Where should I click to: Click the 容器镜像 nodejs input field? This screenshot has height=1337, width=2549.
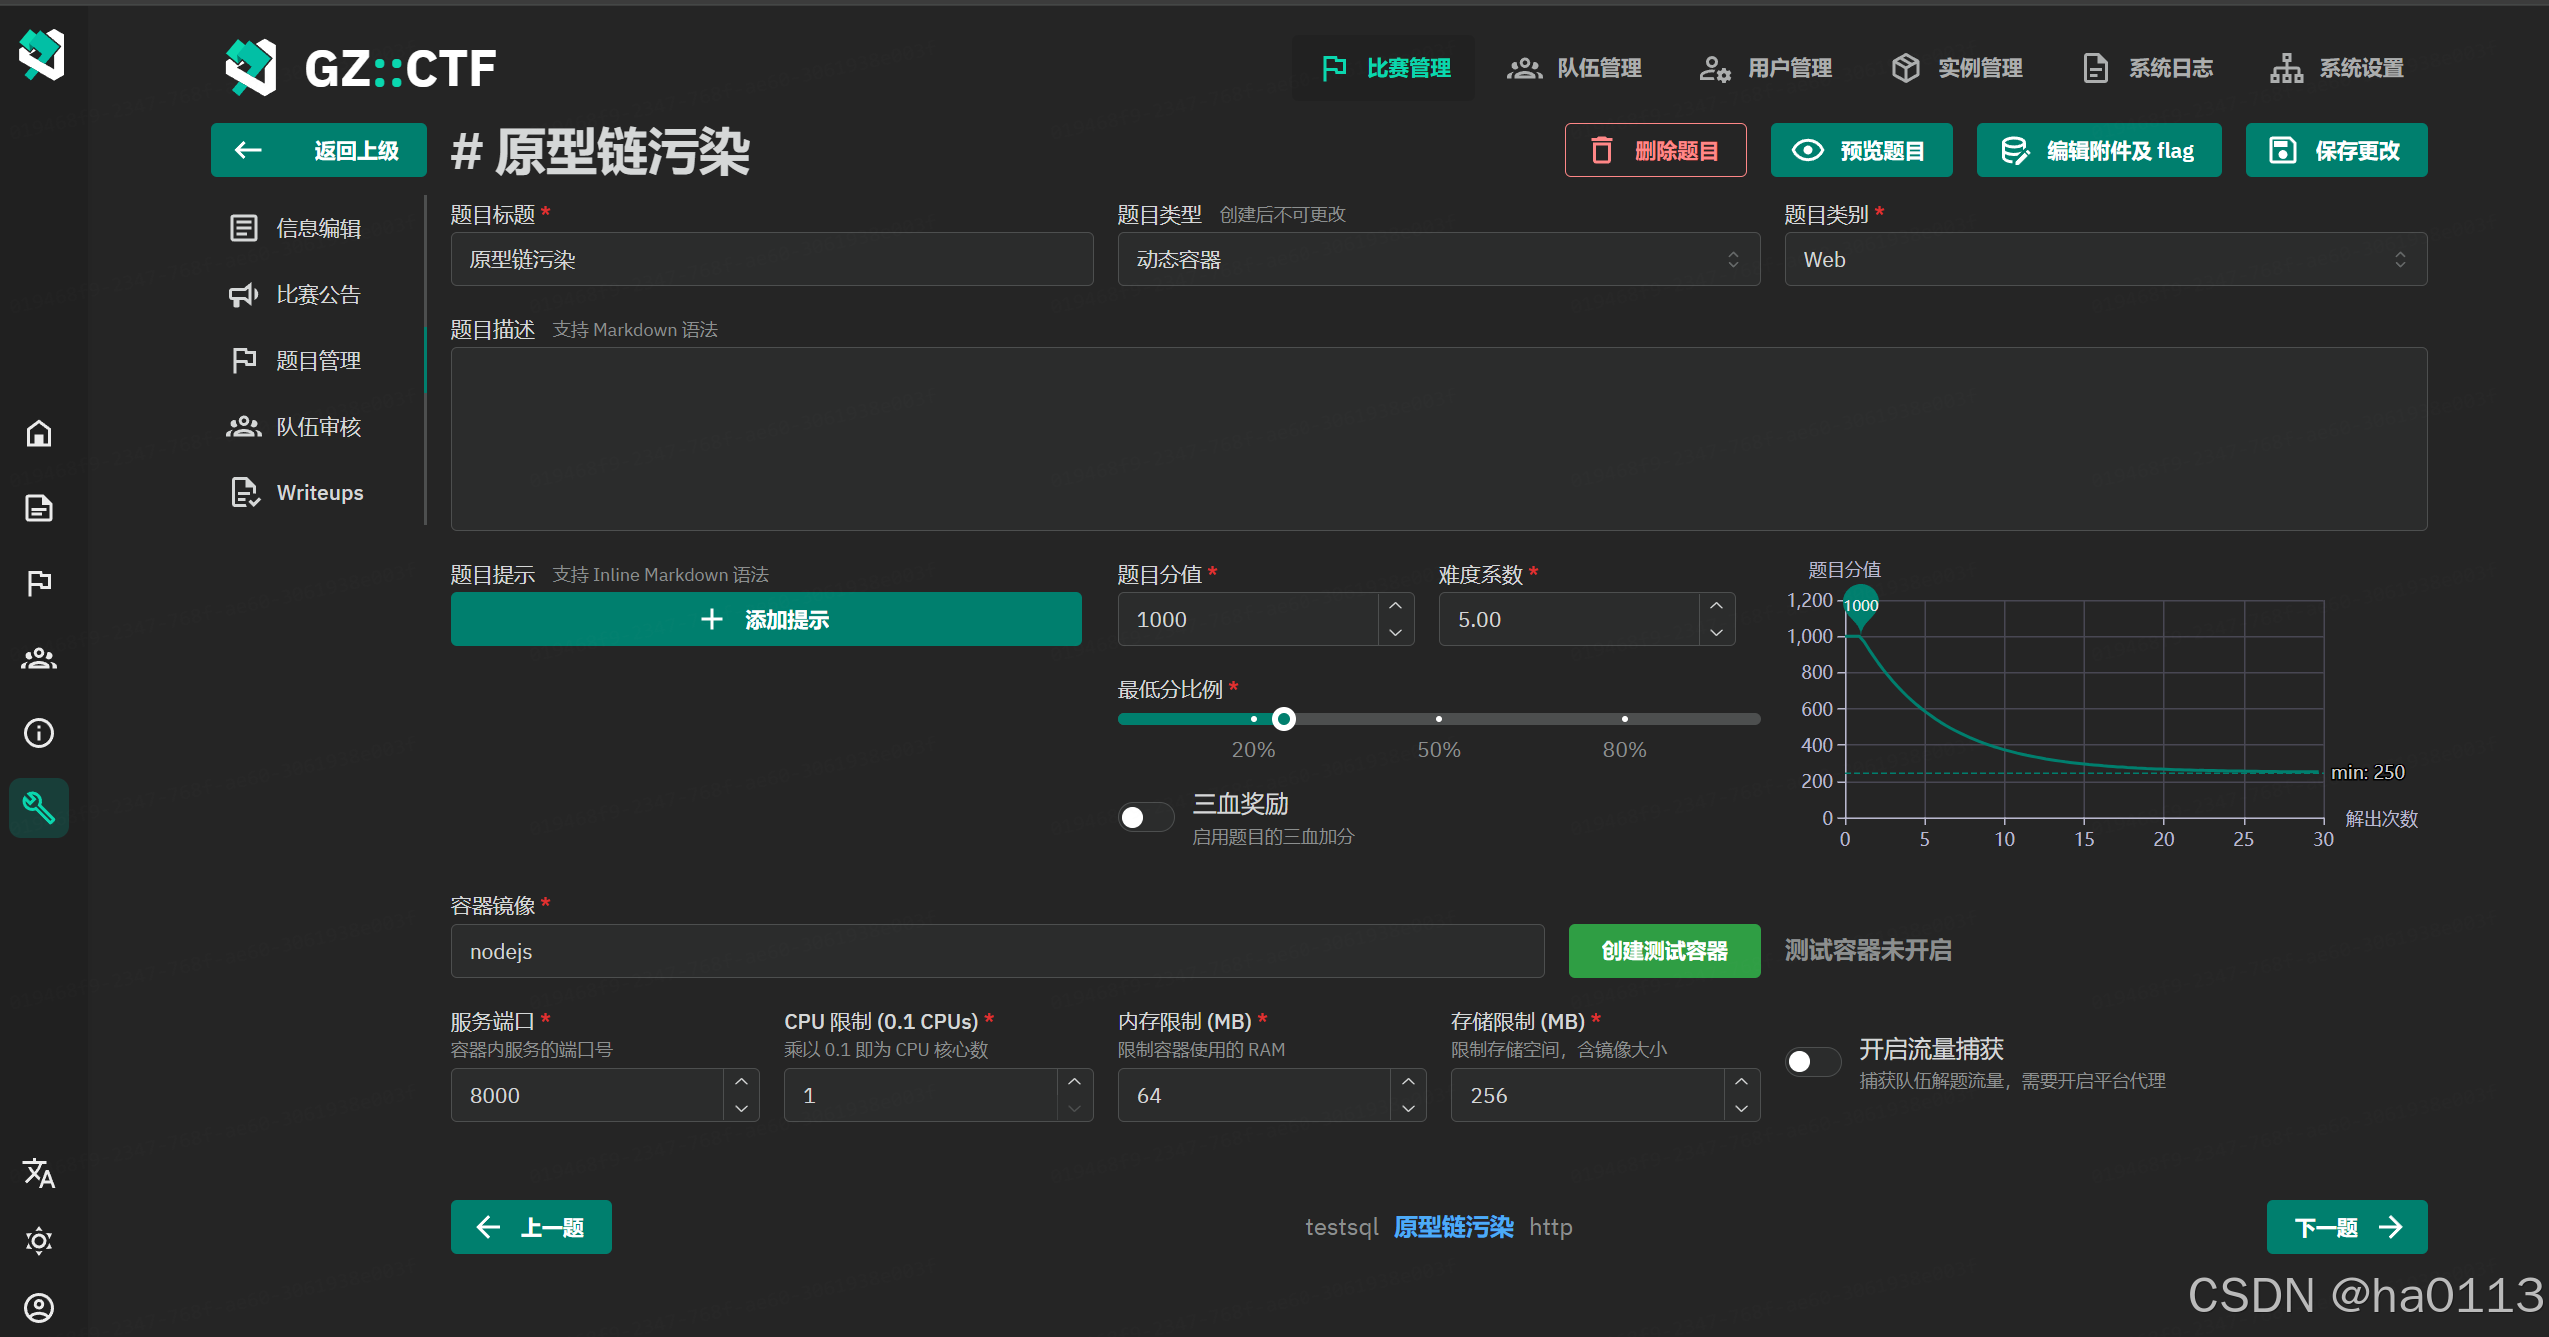pos(996,952)
